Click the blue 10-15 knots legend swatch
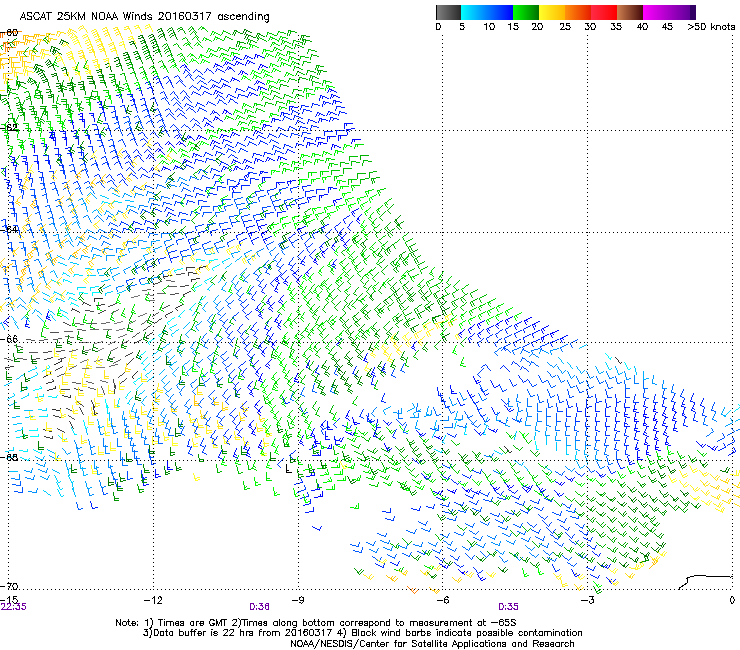The width and height of the screenshot is (740, 650). click(500, 12)
